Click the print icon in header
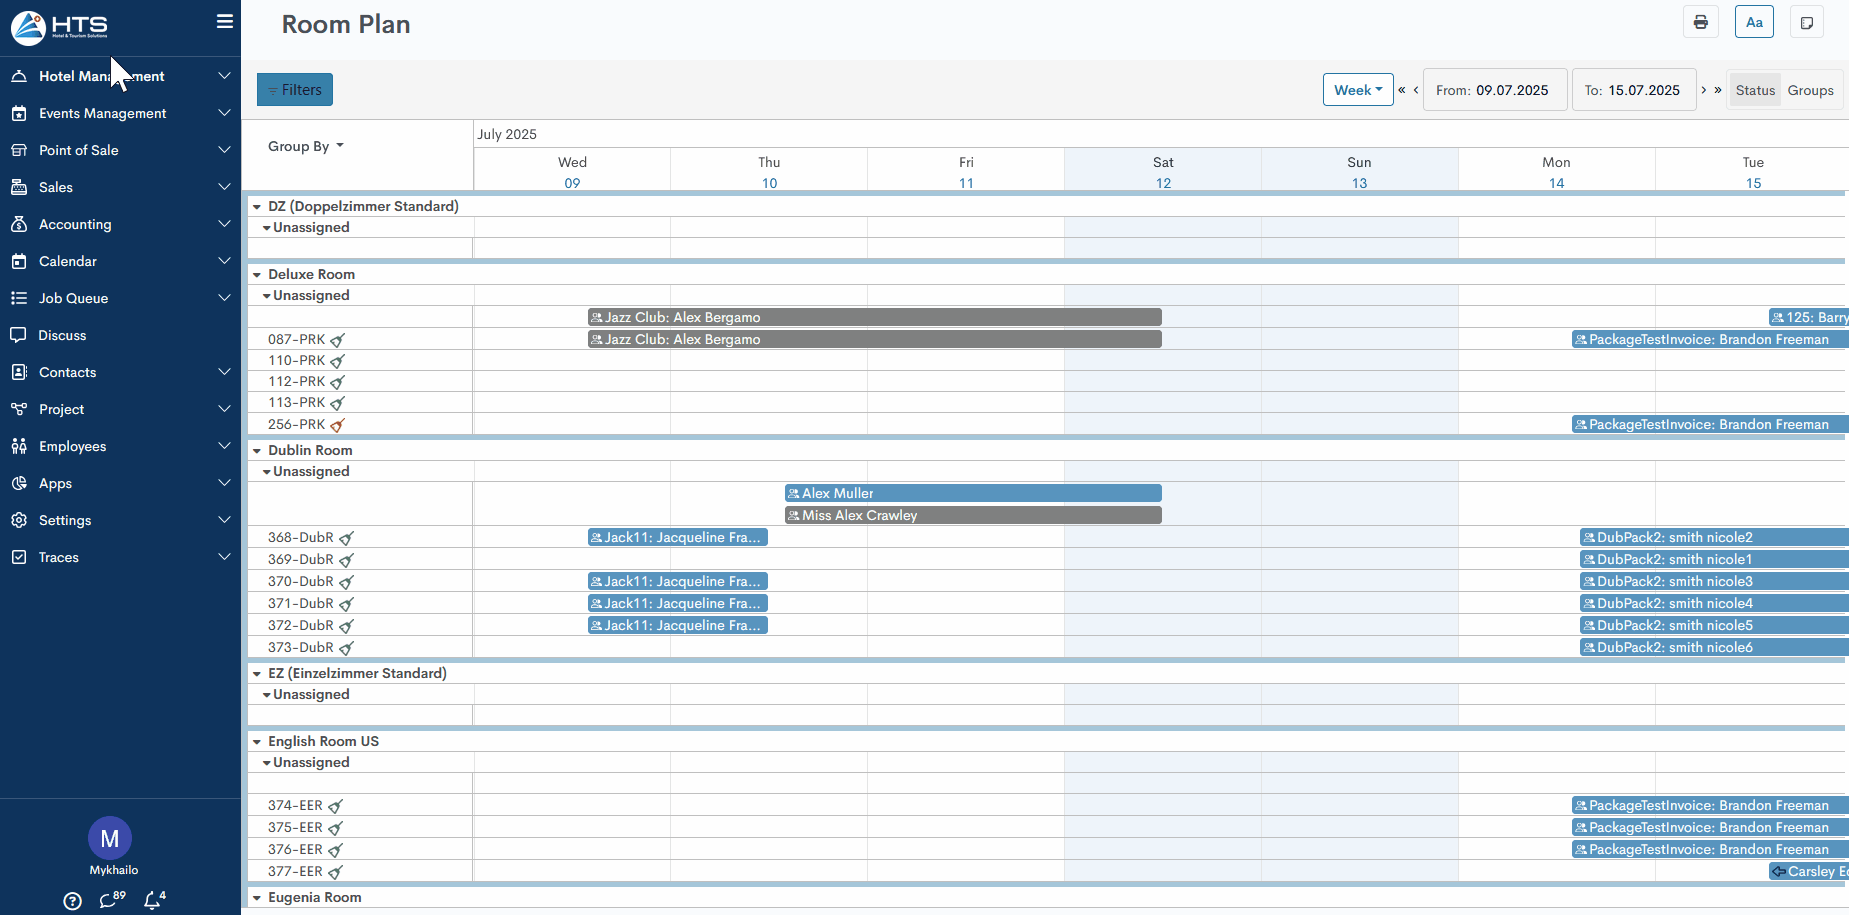Screen dimensions: 1849x915 pyautogui.click(x=1700, y=22)
